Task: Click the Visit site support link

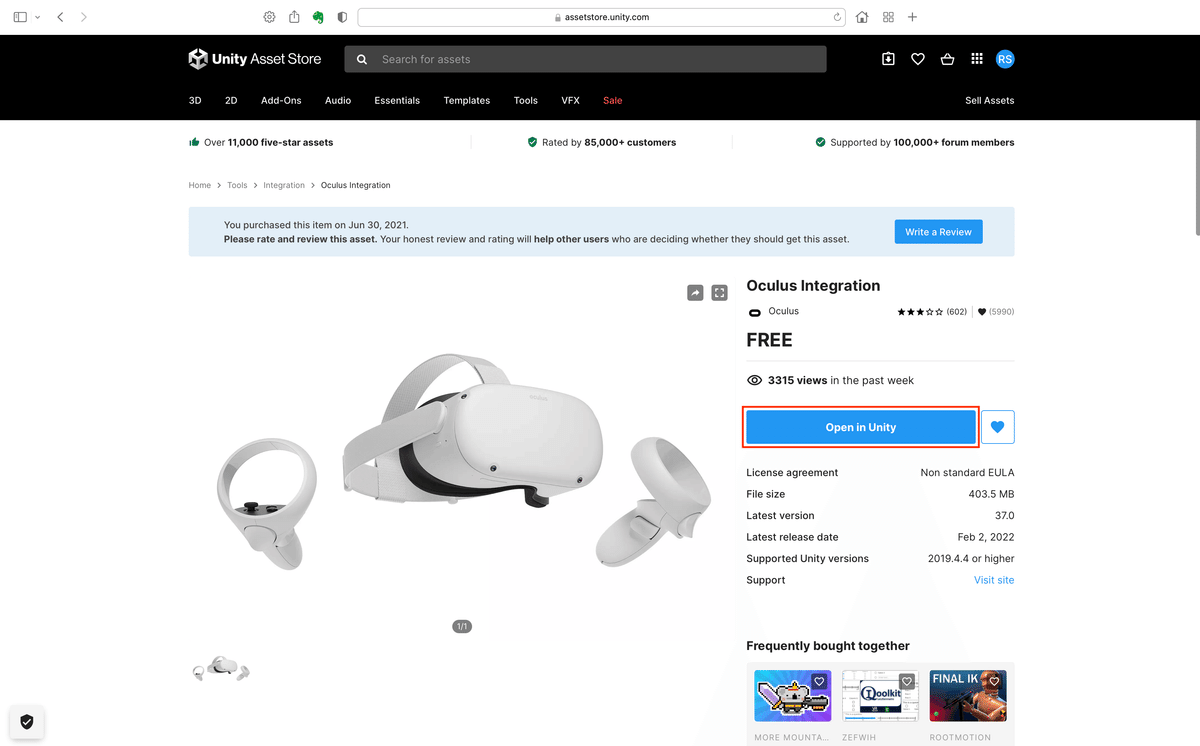Action: click(x=994, y=580)
